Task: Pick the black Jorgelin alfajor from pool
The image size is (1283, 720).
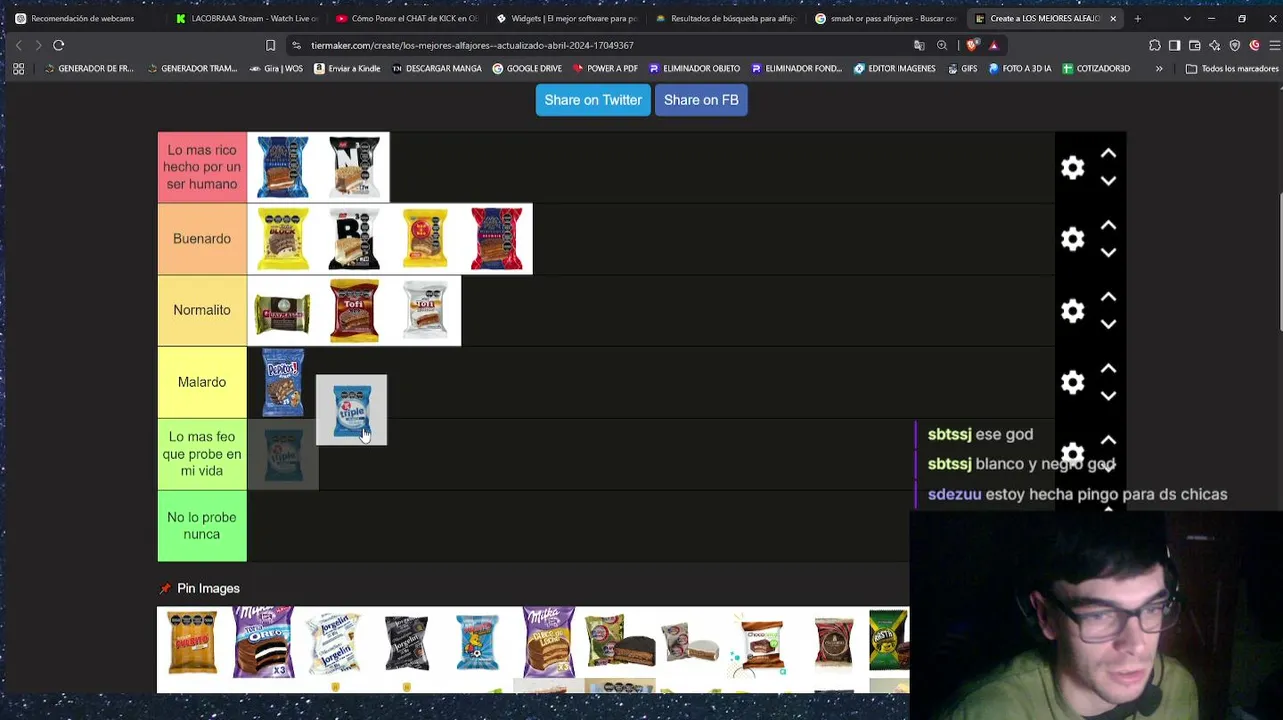Action: (406, 641)
